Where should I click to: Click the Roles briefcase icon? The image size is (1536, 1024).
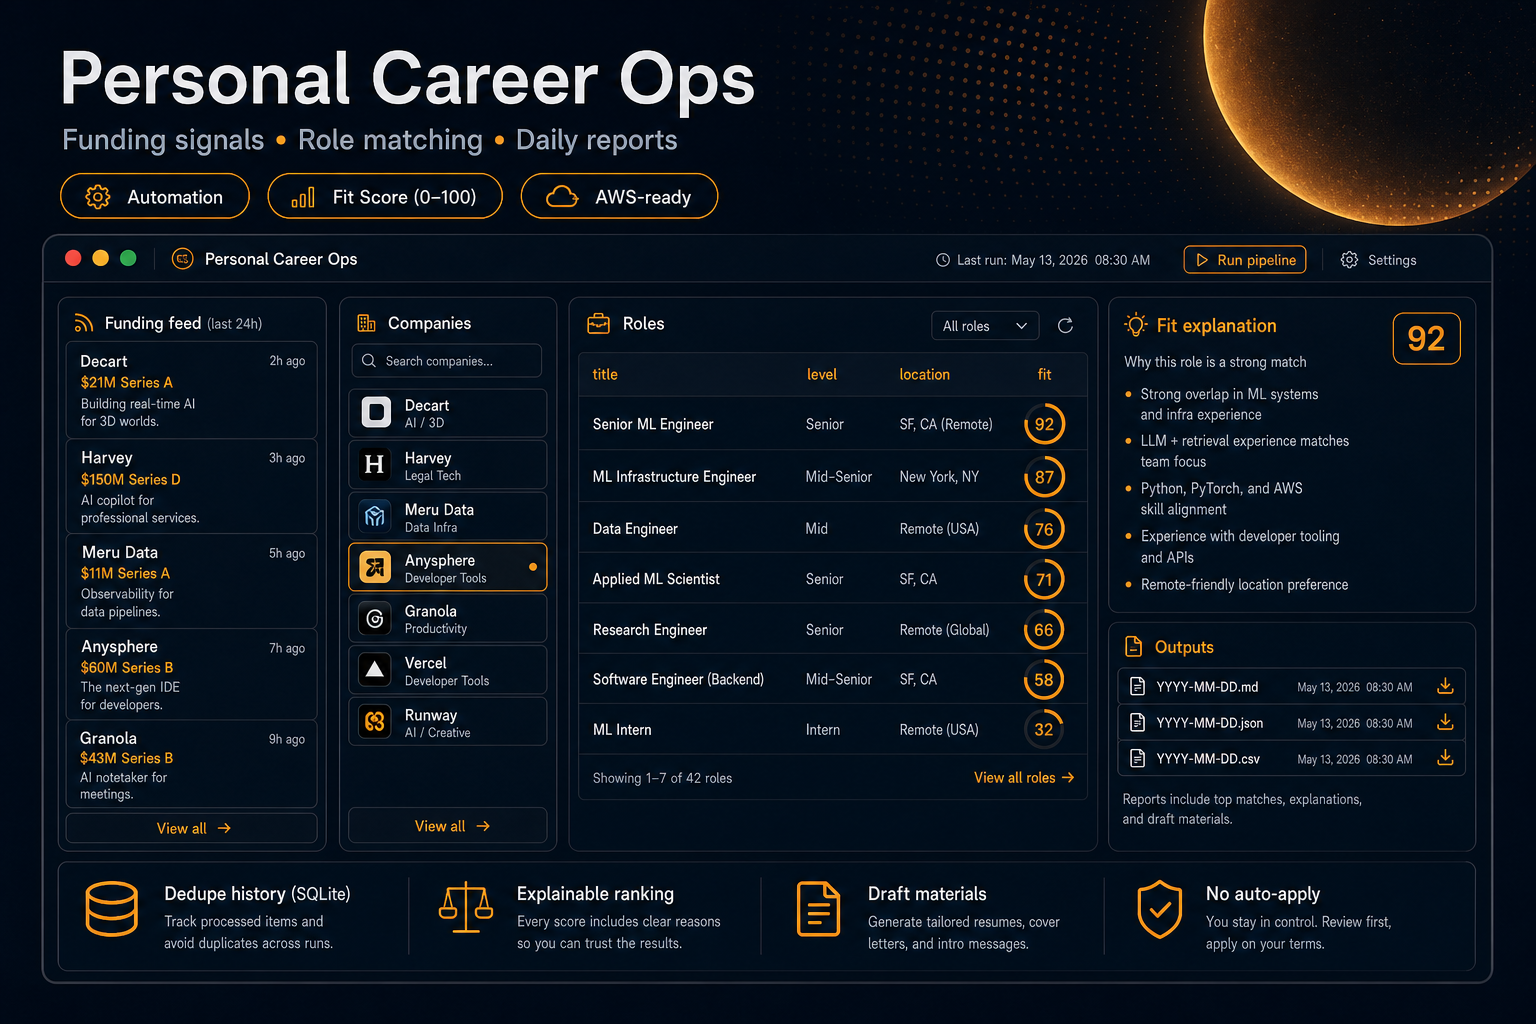pos(598,323)
